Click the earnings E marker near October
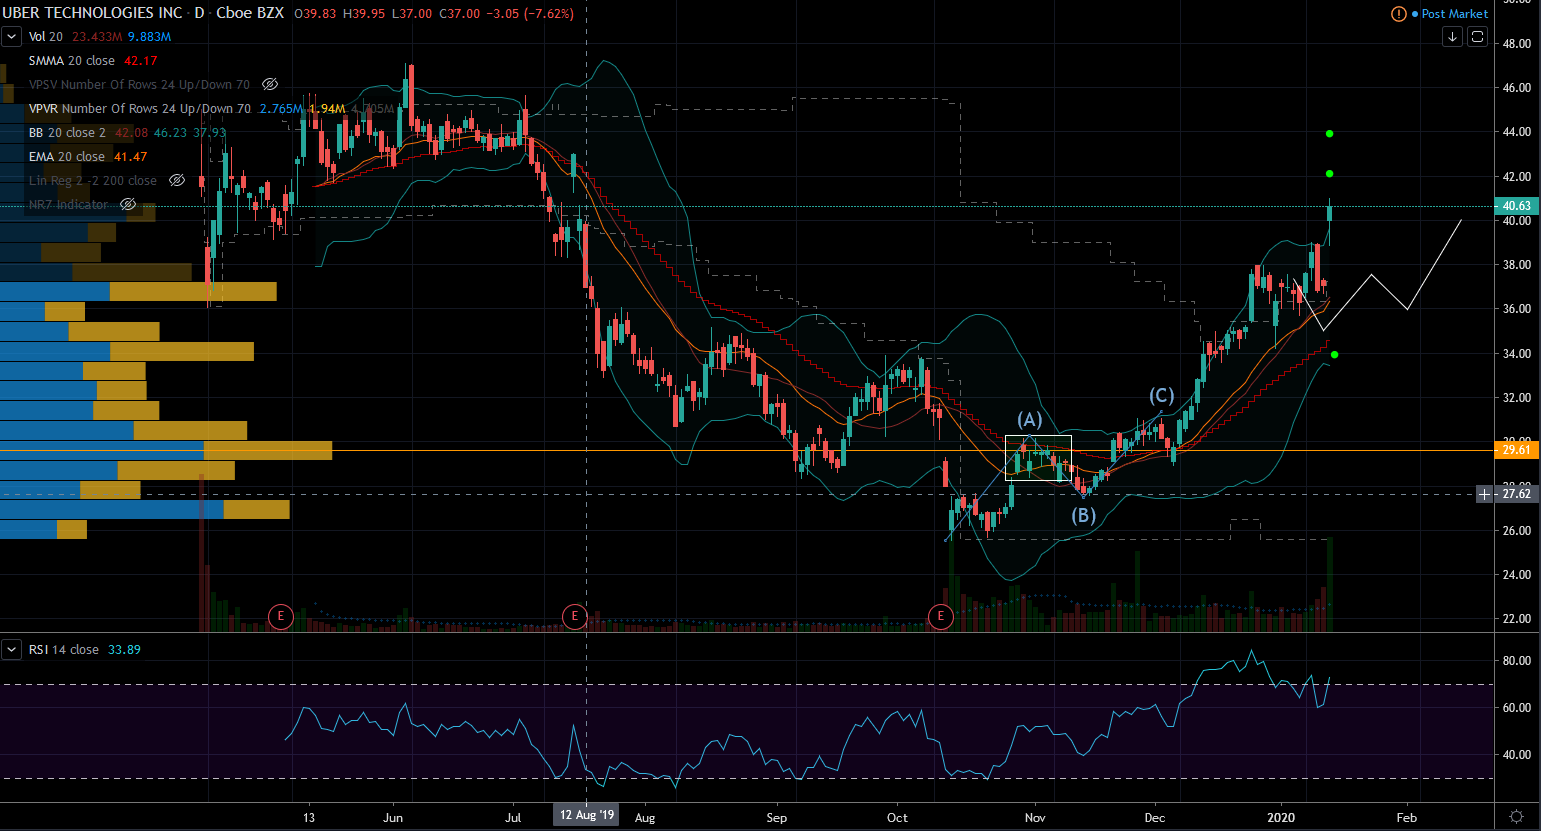The height and width of the screenshot is (831, 1541). tap(940, 616)
